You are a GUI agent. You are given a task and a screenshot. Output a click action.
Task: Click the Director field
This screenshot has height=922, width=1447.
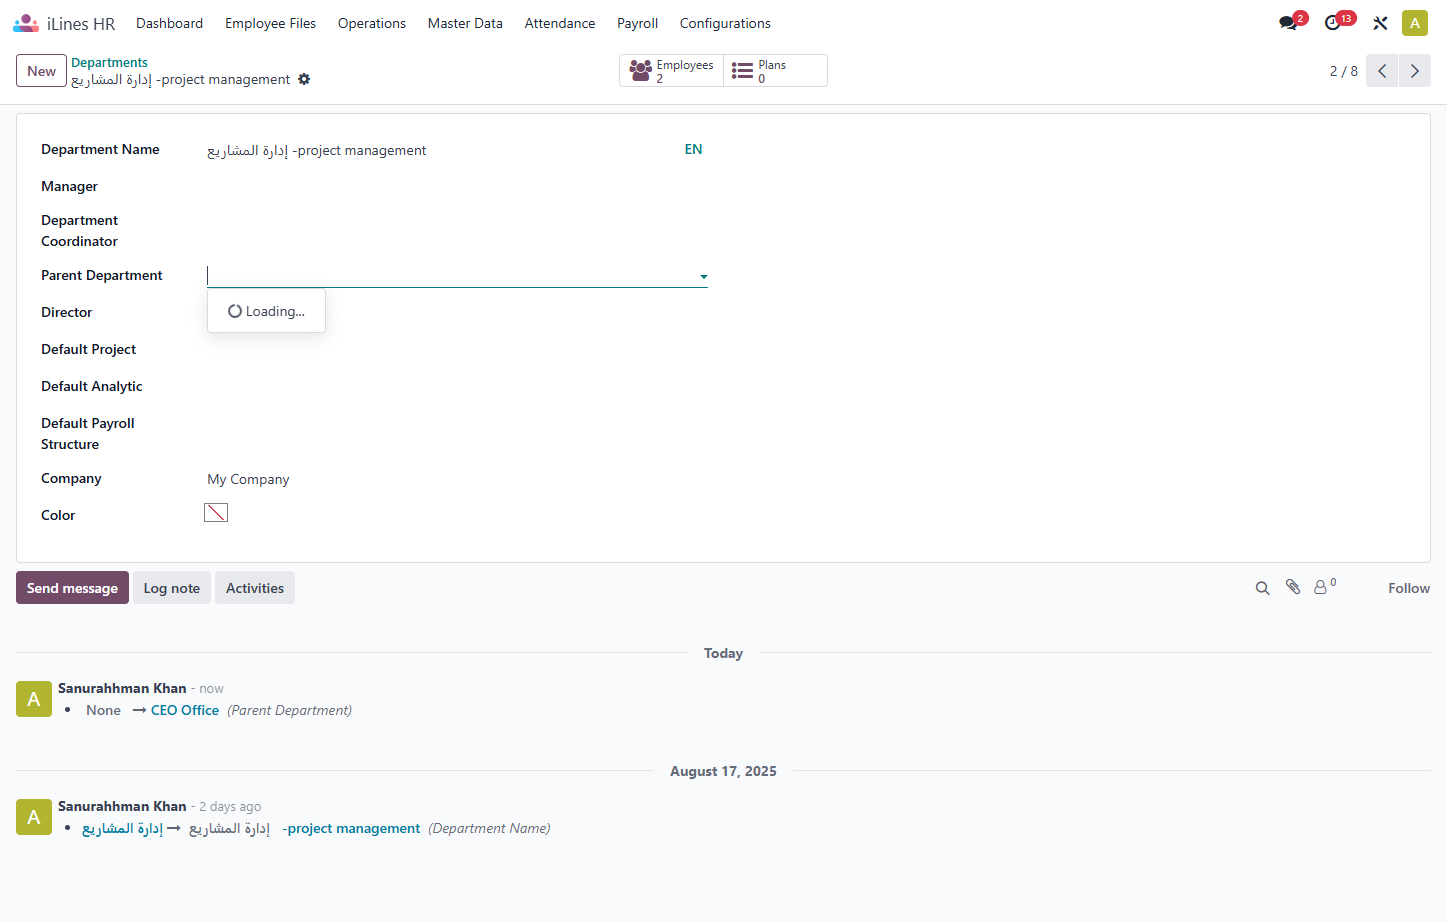click(457, 313)
